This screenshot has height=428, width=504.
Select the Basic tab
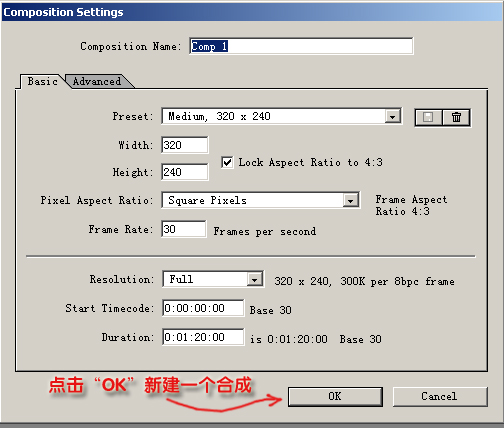(x=42, y=81)
